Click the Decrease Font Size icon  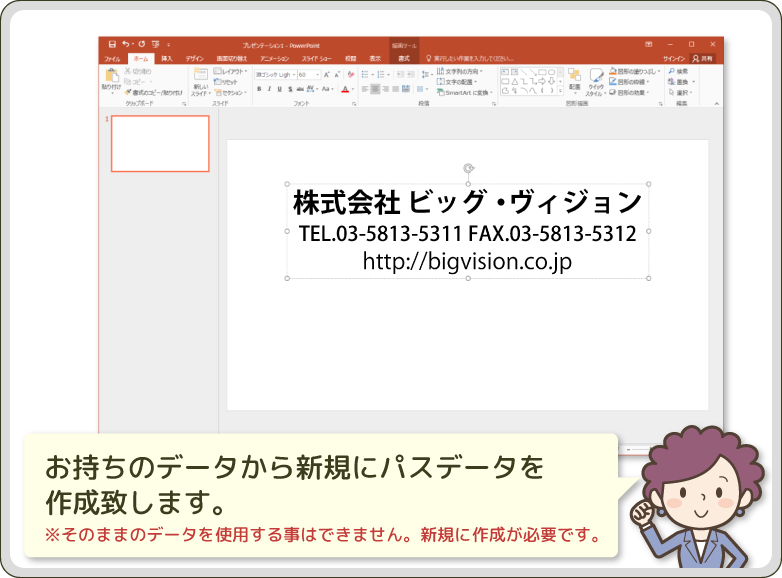point(337,75)
